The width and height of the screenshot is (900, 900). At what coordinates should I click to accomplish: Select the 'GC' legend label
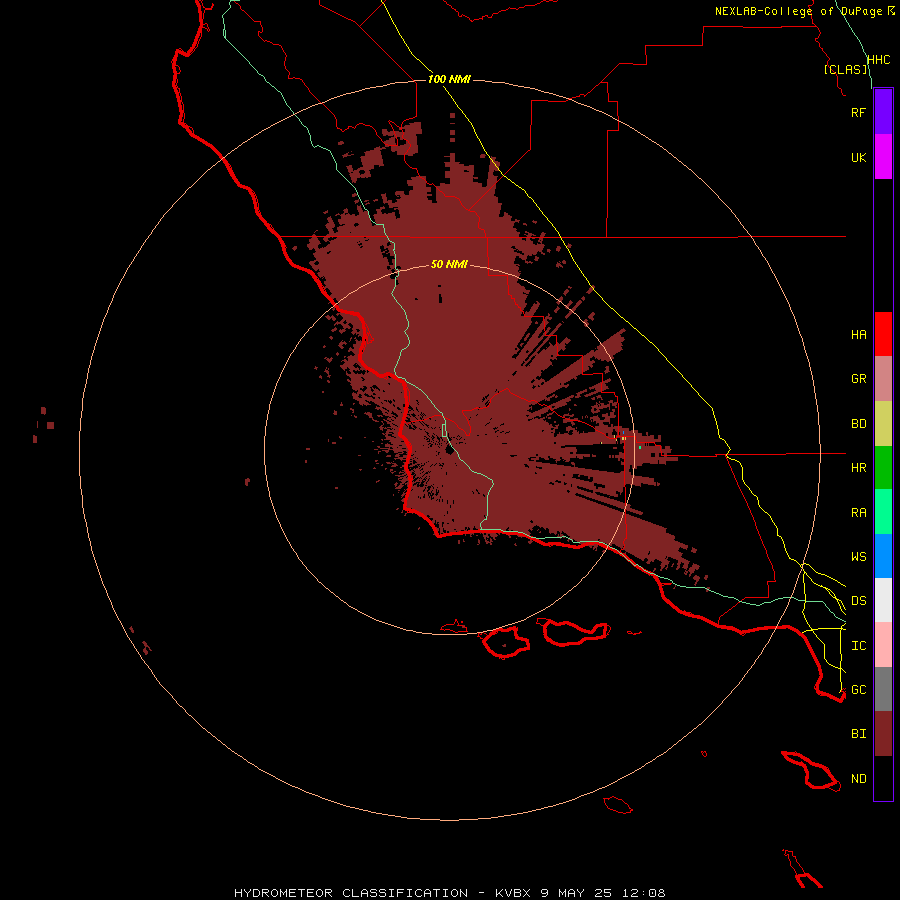[858, 690]
